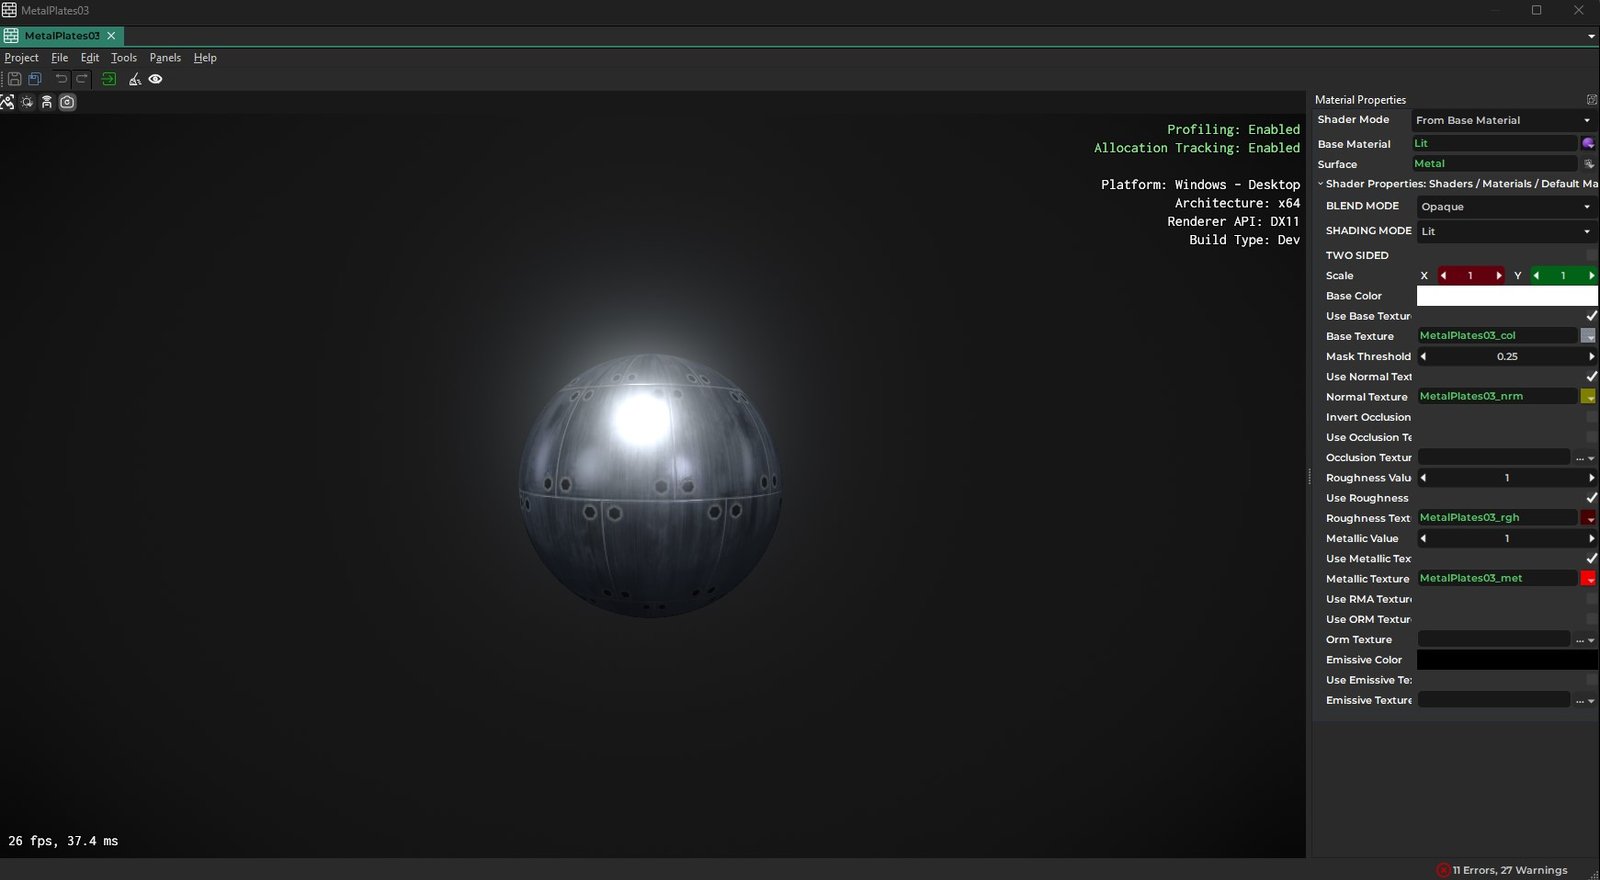Click the Surface picker icon beside Metal
The image size is (1600, 880).
coord(1588,164)
